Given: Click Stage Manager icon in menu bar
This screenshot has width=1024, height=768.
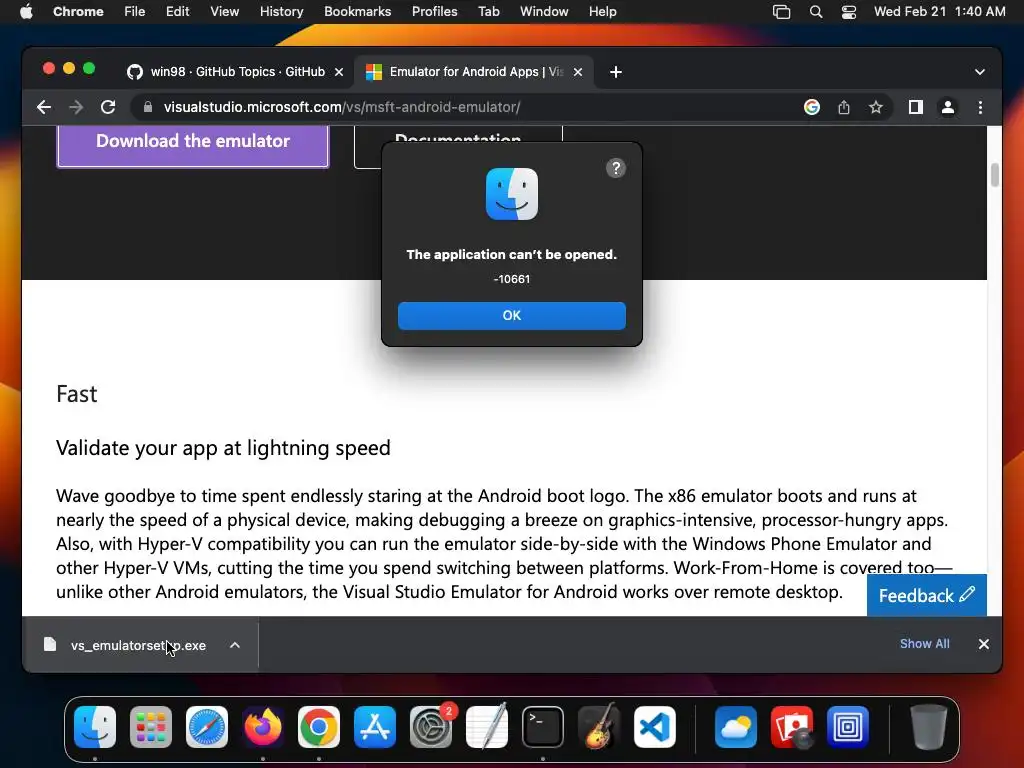Looking at the screenshot, I should 781,12.
